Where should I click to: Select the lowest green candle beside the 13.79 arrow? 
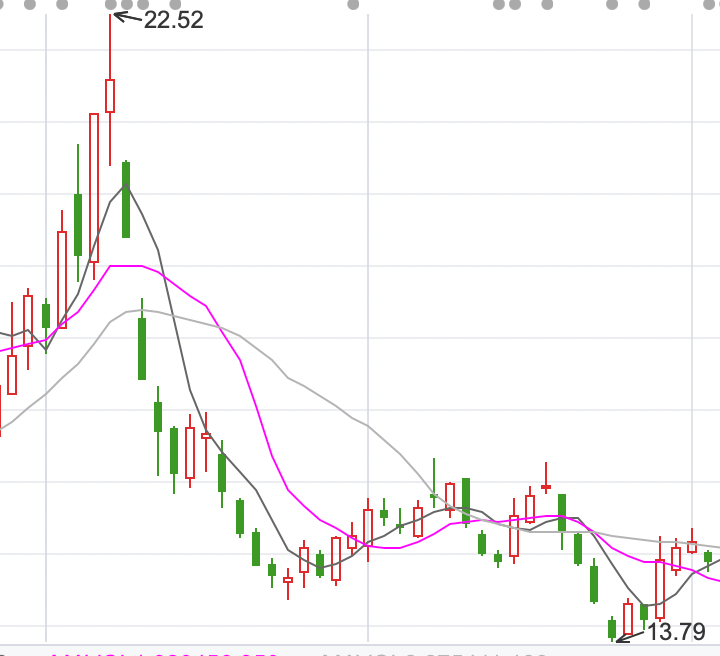tap(612, 628)
